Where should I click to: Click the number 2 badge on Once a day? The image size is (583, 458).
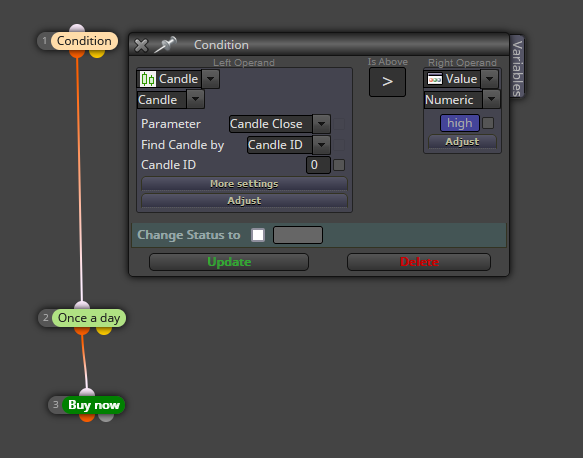[46, 318]
